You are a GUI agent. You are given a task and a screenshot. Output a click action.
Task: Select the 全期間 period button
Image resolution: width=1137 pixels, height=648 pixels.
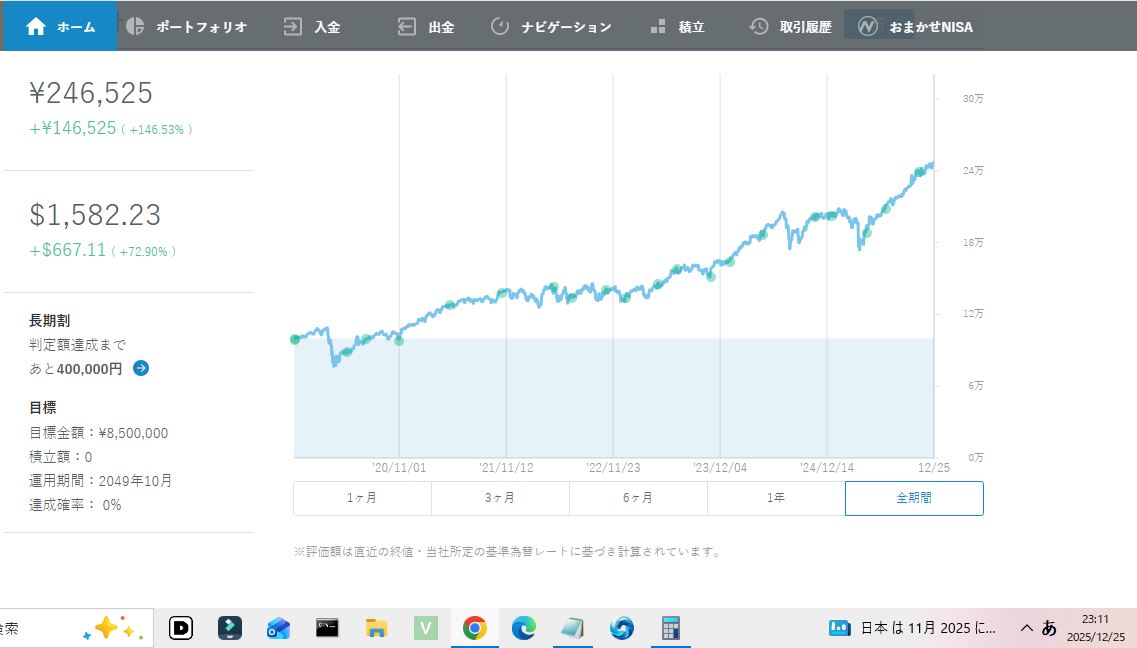[914, 498]
